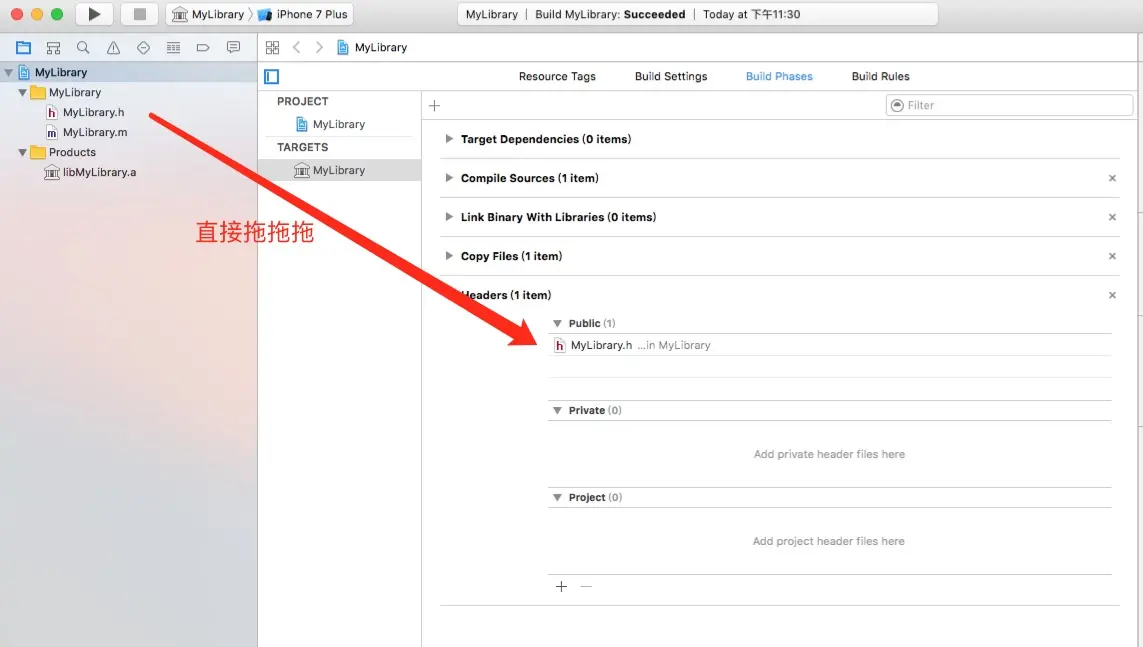The width and height of the screenshot is (1143, 647).
Task: Open the Symbol navigator icon
Action: pyautogui.click(x=53, y=47)
